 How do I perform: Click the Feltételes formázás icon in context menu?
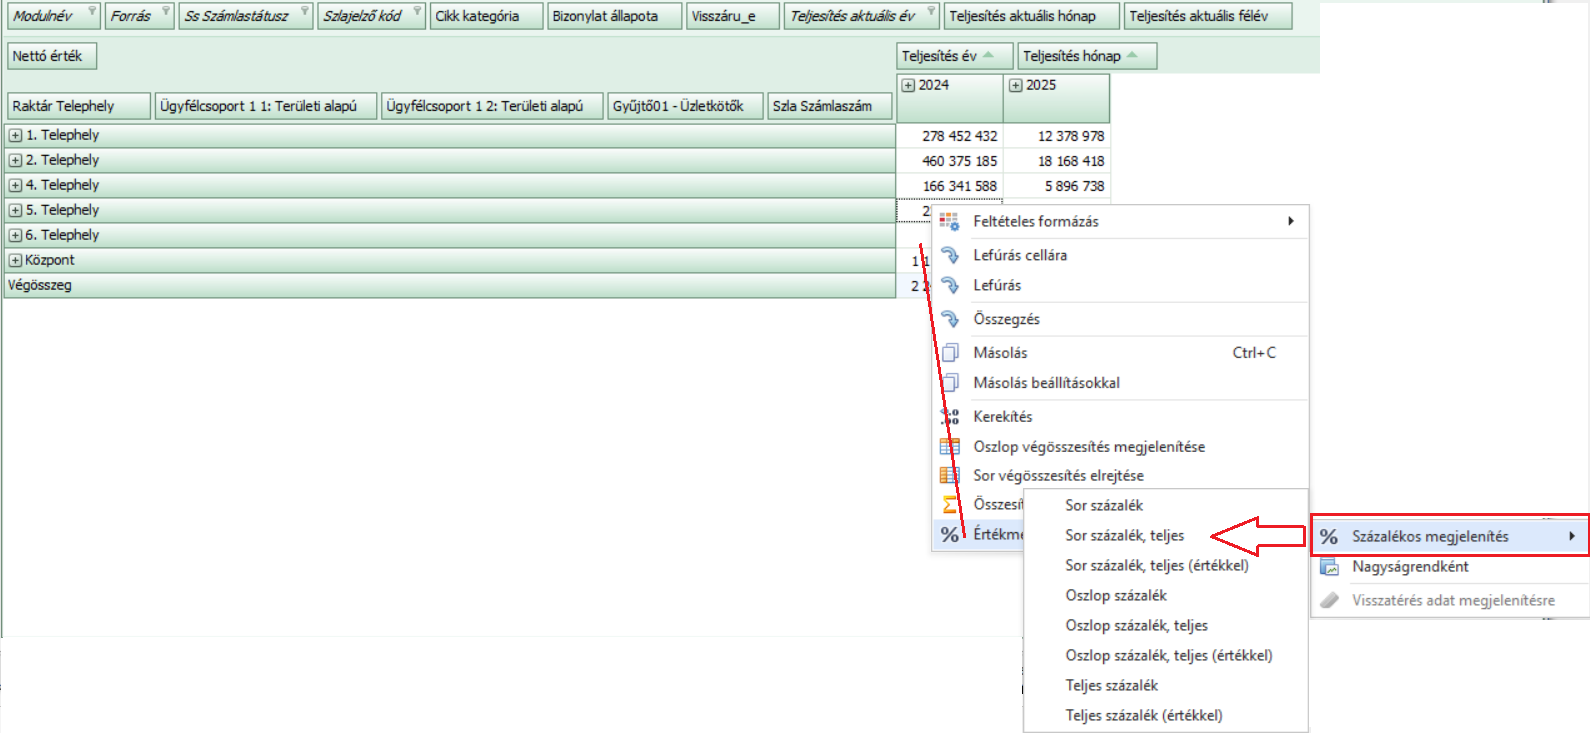pyautogui.click(x=949, y=221)
